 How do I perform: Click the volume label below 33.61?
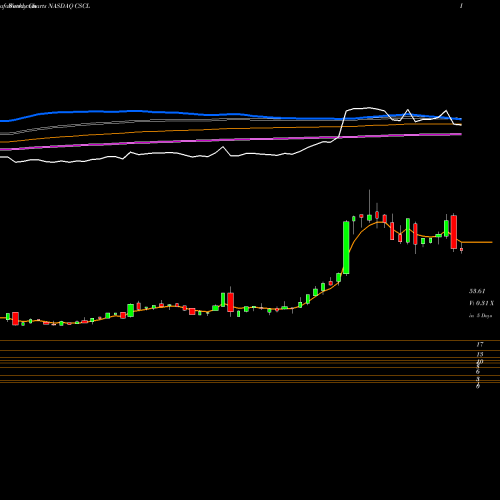pyautogui.click(x=481, y=303)
